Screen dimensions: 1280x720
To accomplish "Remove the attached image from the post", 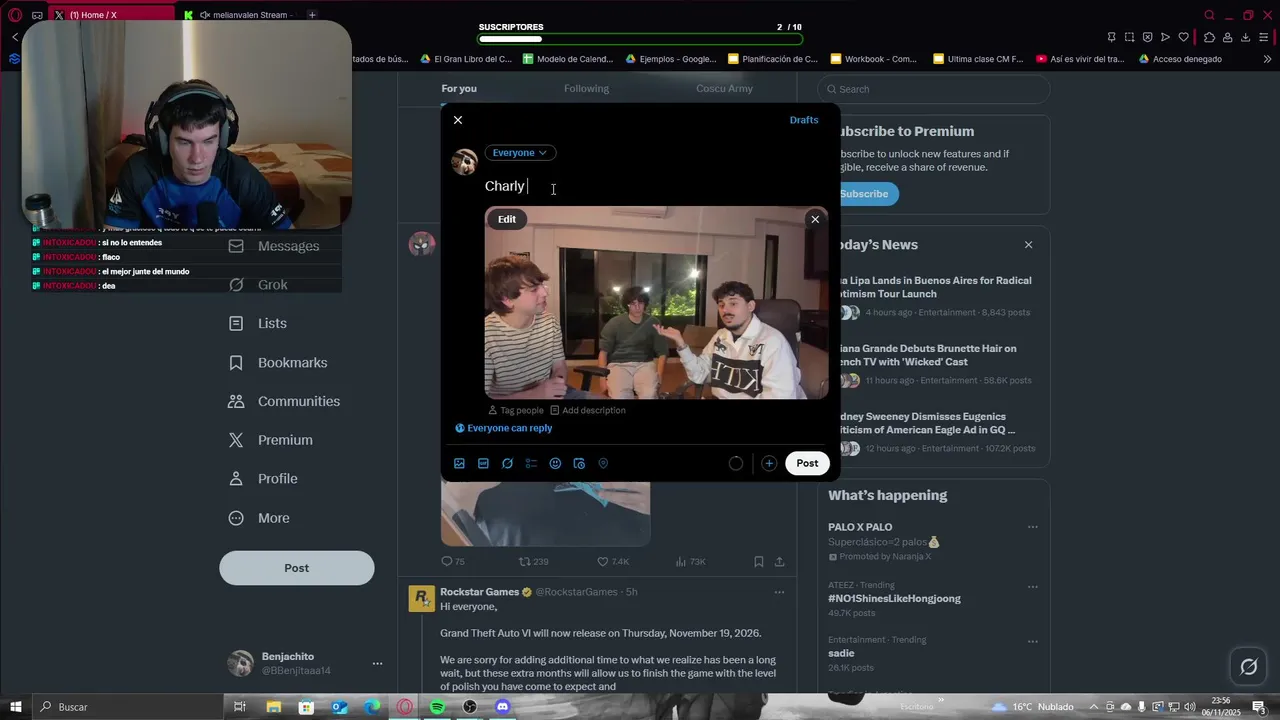I will [x=815, y=219].
